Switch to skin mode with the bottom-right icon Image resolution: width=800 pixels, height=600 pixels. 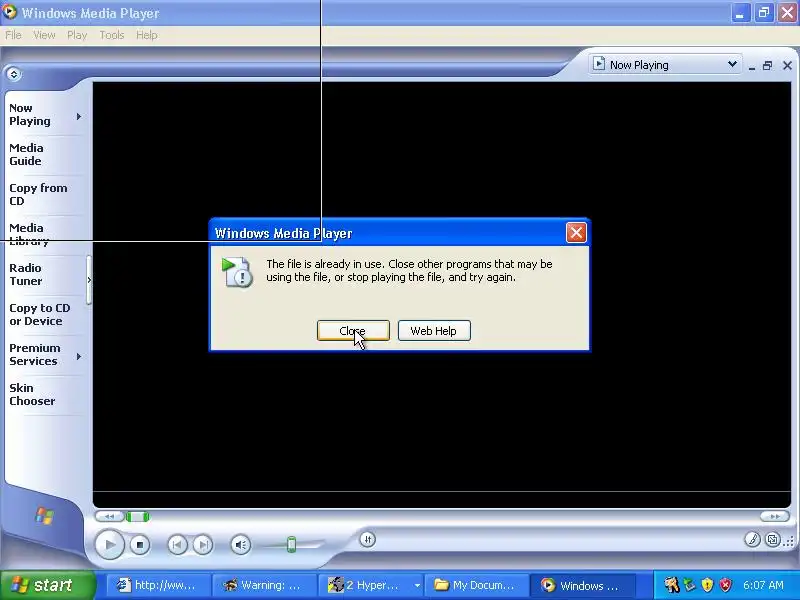coord(772,539)
